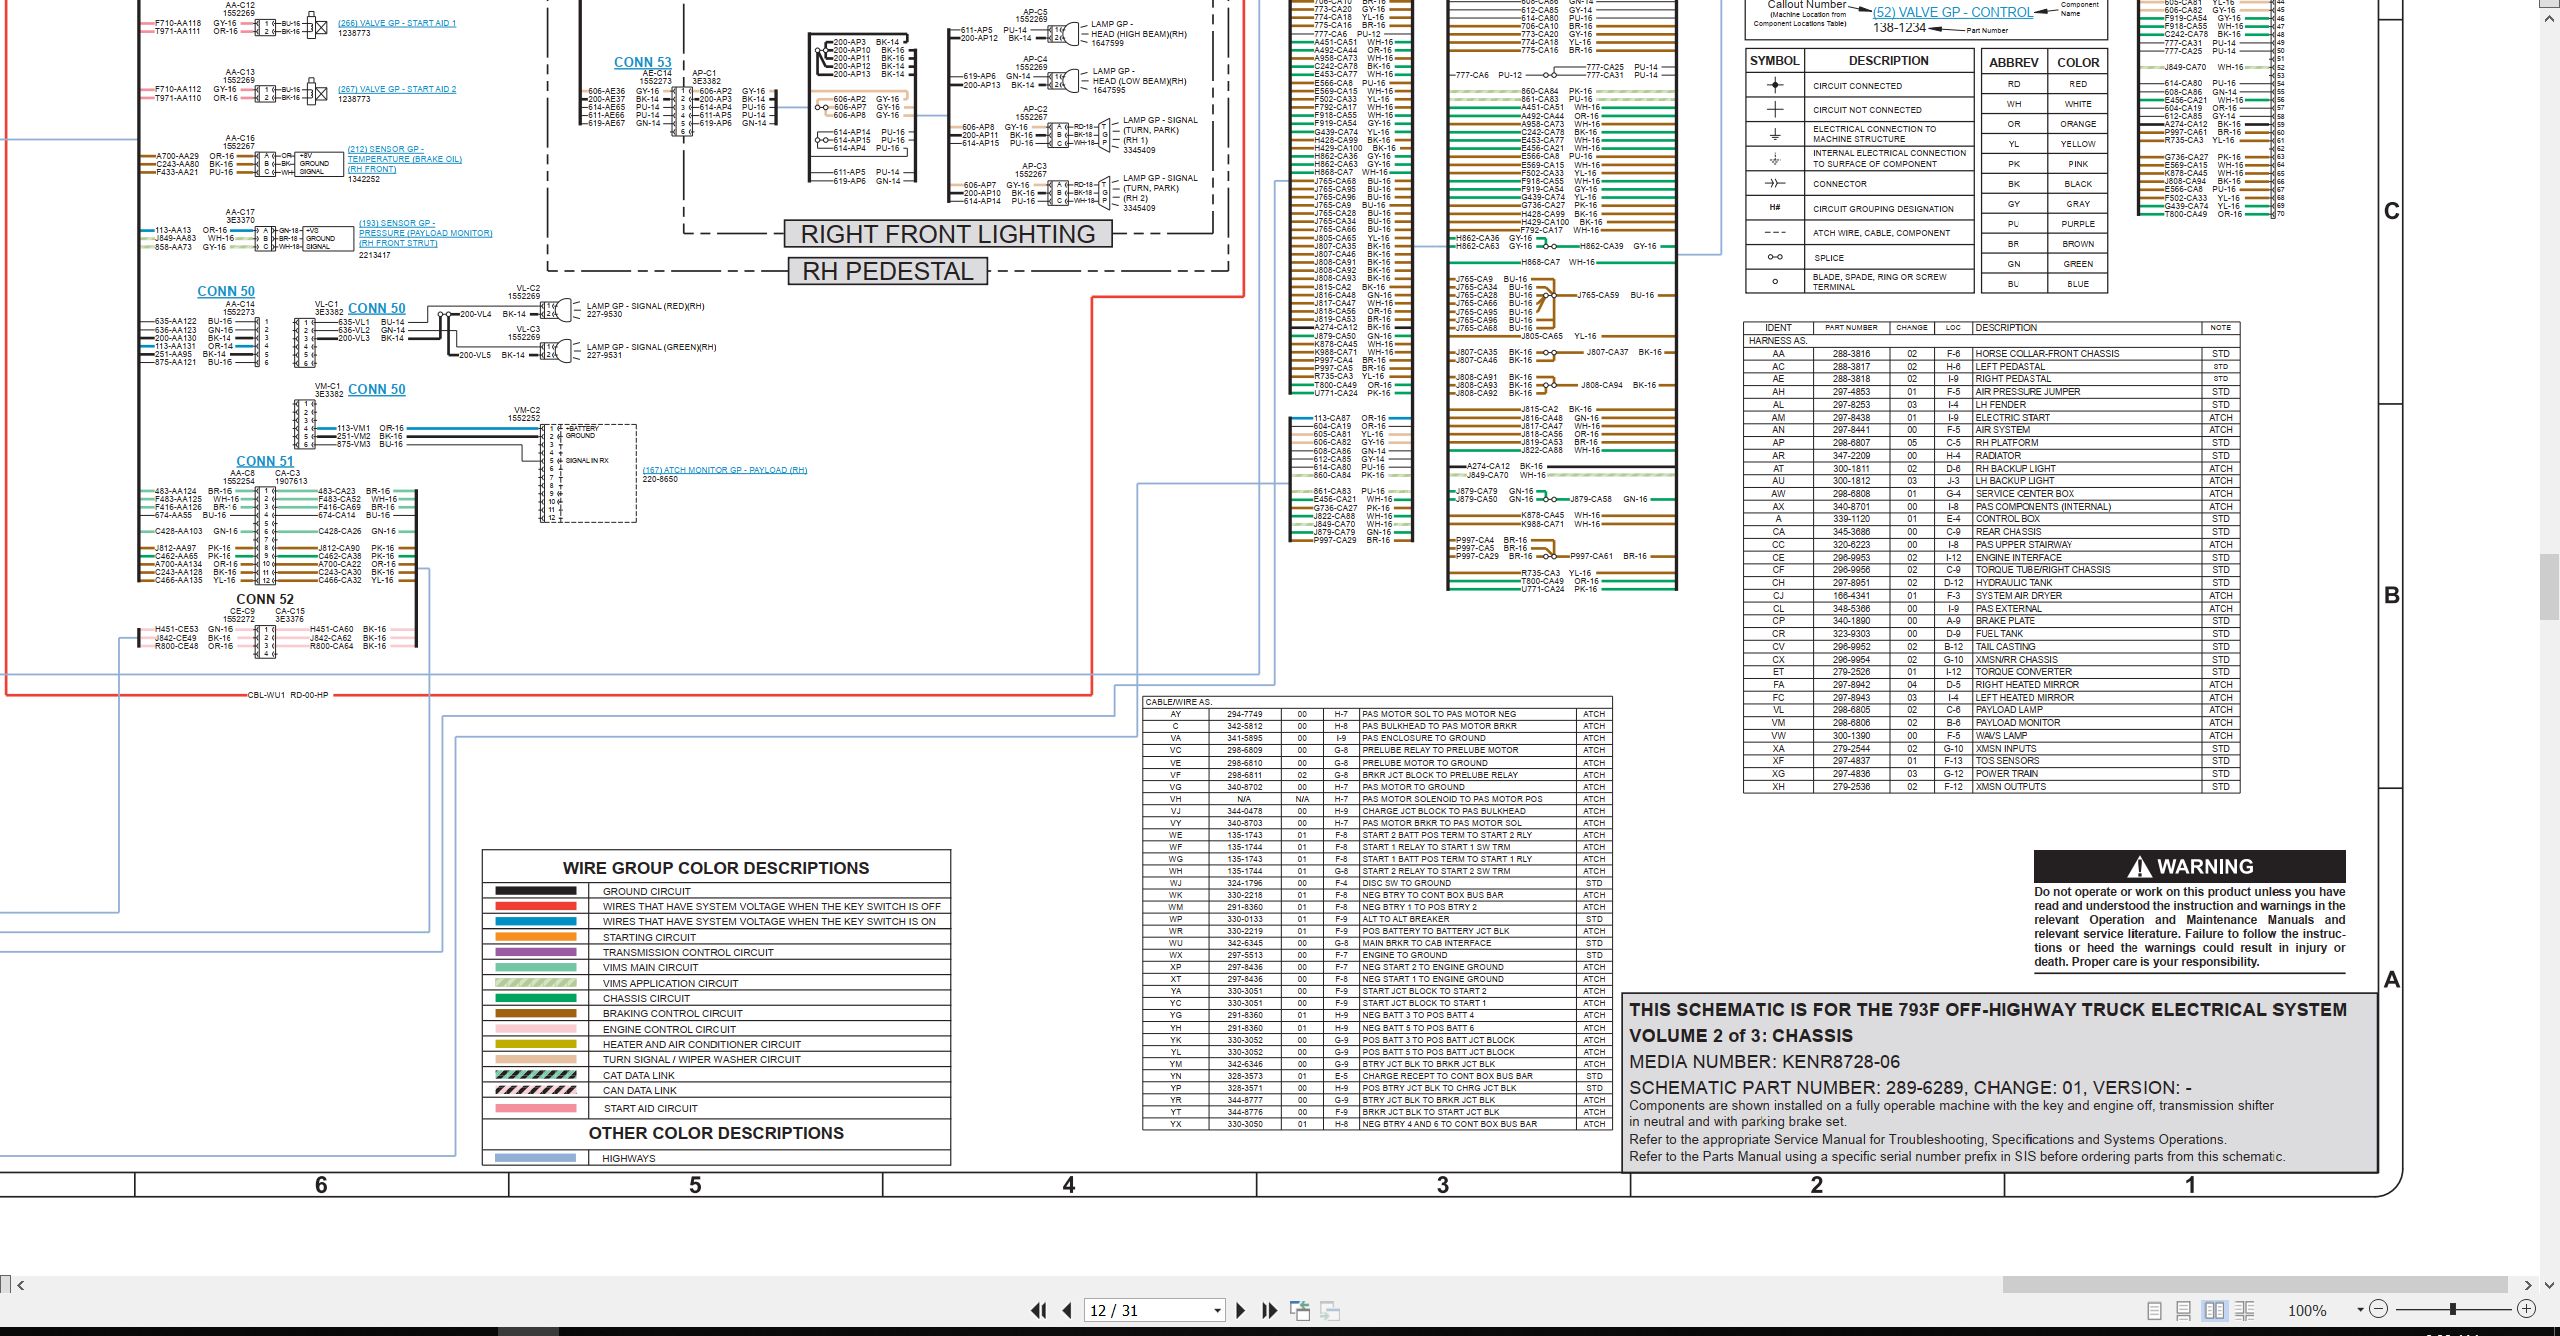Click the zoom slider handle
Image resolution: width=2560 pixels, height=1336 pixels.
click(x=2453, y=1309)
